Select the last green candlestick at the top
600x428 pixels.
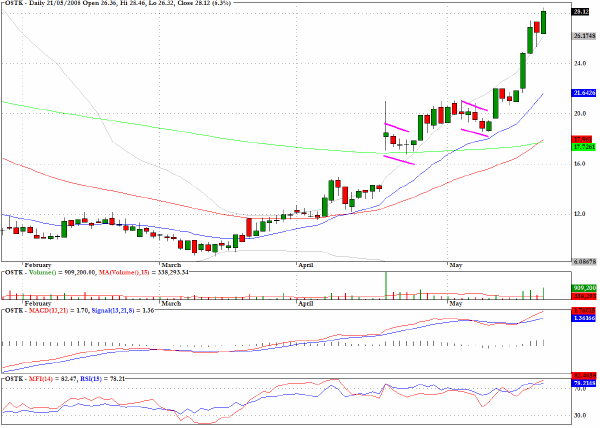point(543,22)
